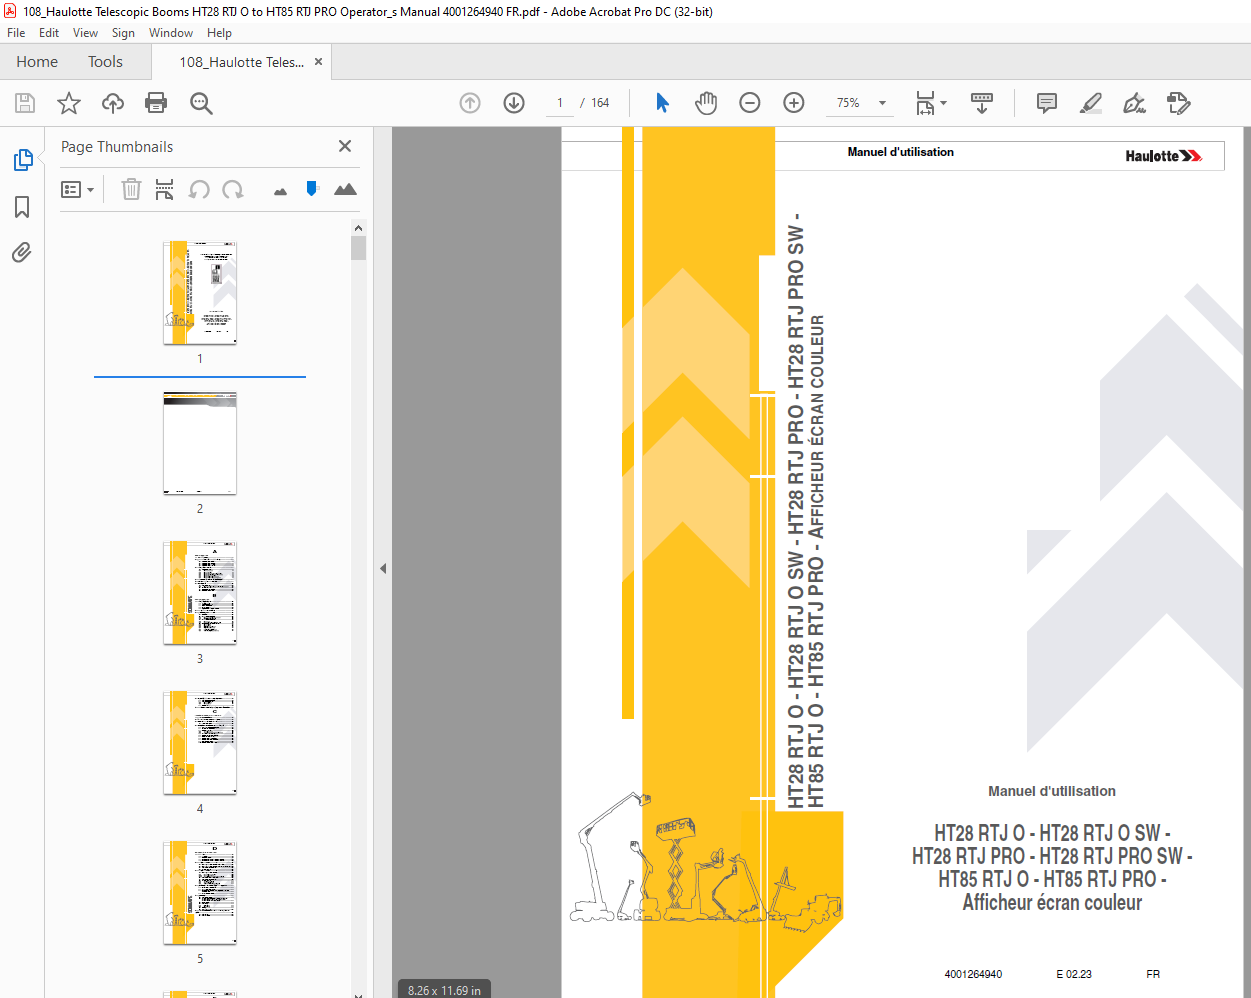This screenshot has height=998, width=1251.
Task: Open fit page options icon
Action: coord(931,103)
